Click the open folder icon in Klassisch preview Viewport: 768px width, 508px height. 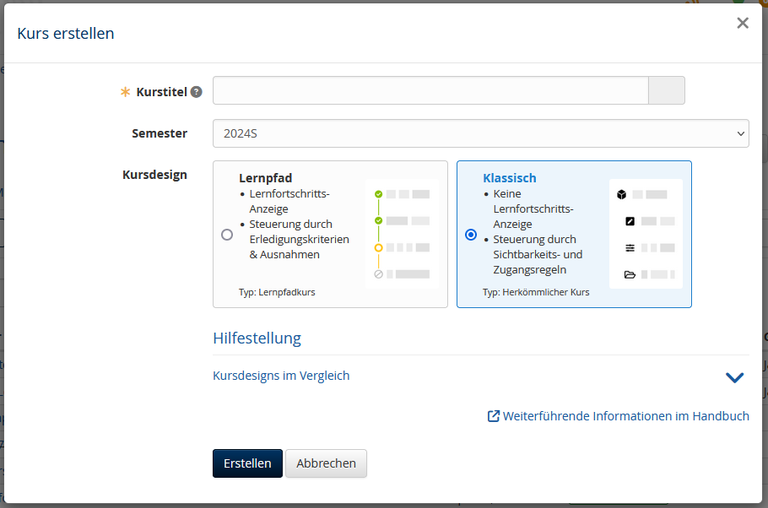[630, 274]
